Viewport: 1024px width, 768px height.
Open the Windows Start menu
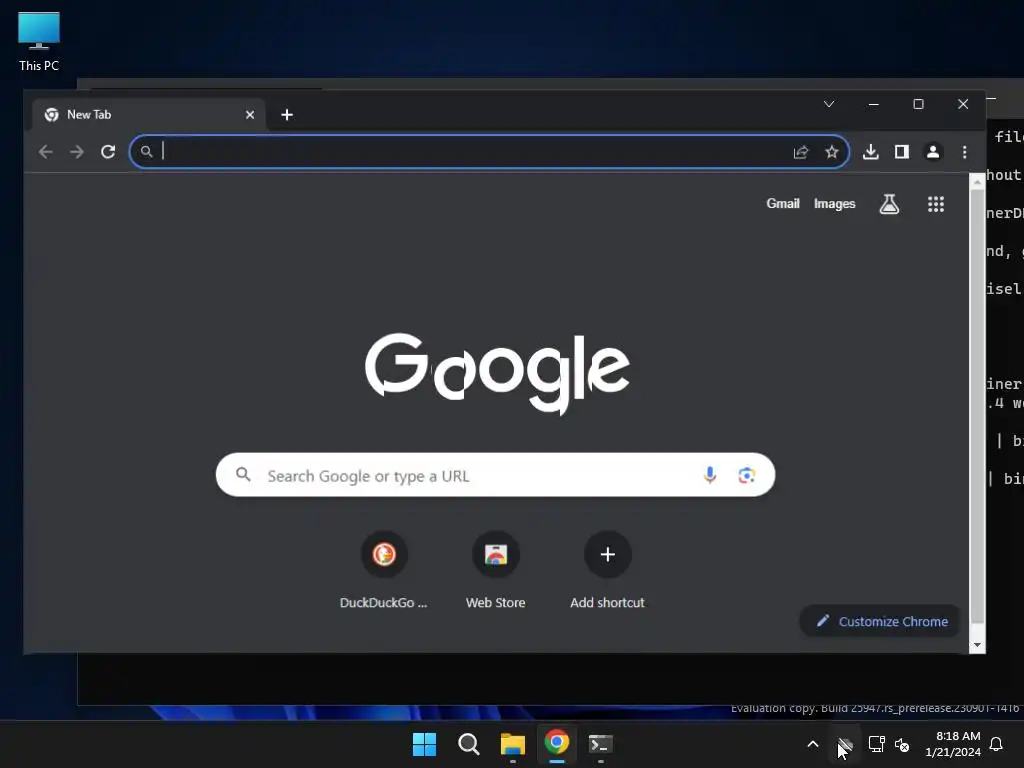tap(424, 744)
